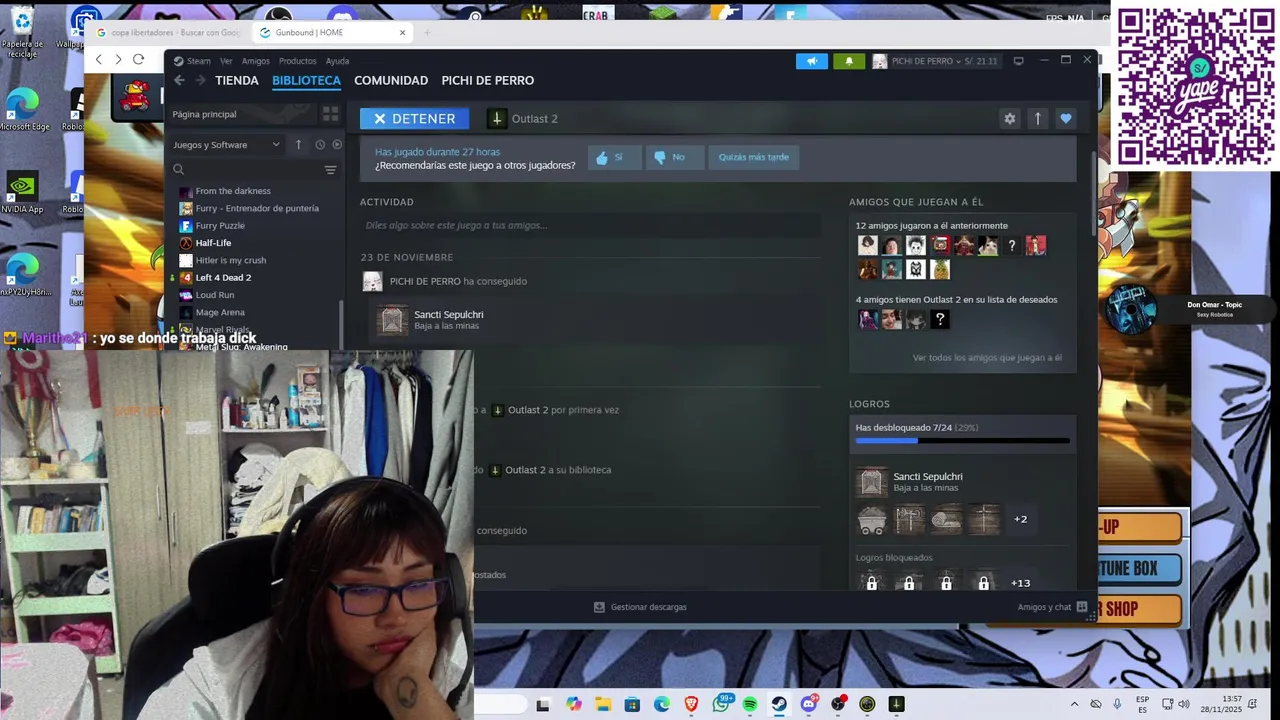Stop the game with DETENER button
1280x720 pixels.
414,118
